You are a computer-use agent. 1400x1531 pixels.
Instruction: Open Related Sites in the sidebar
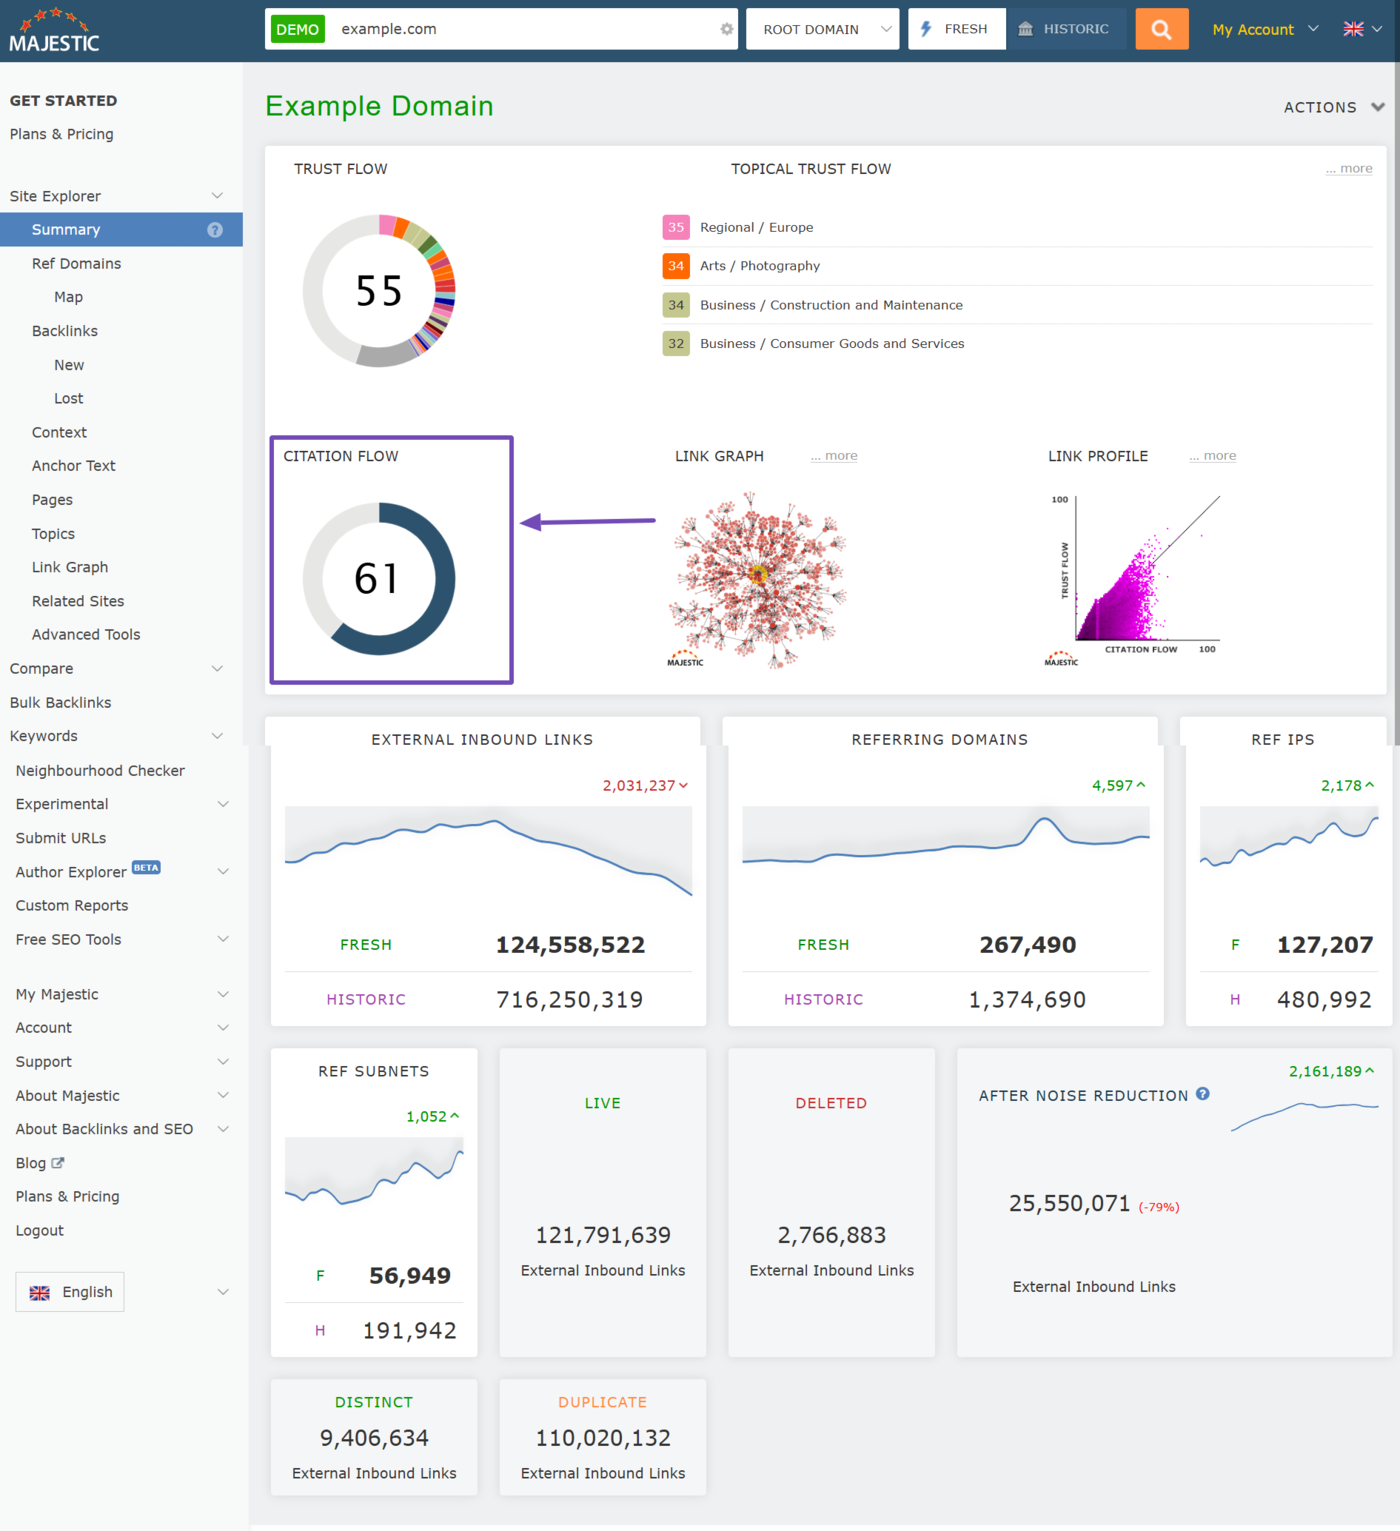tap(78, 601)
